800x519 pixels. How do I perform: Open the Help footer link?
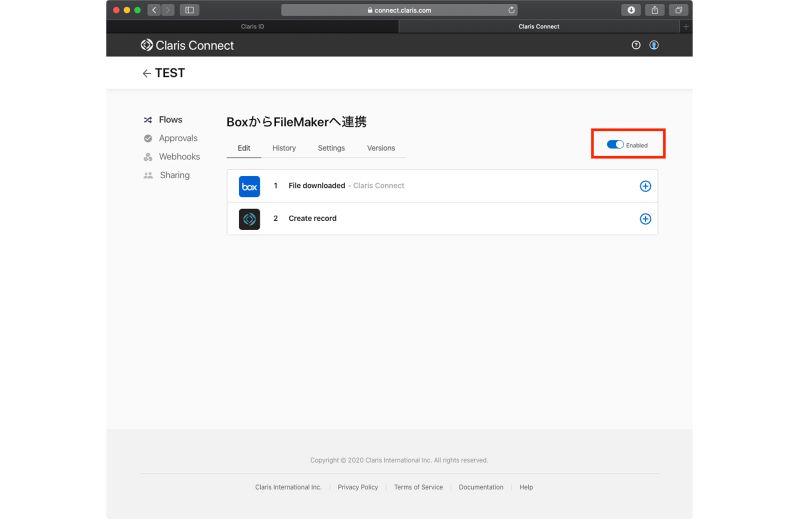[526, 487]
